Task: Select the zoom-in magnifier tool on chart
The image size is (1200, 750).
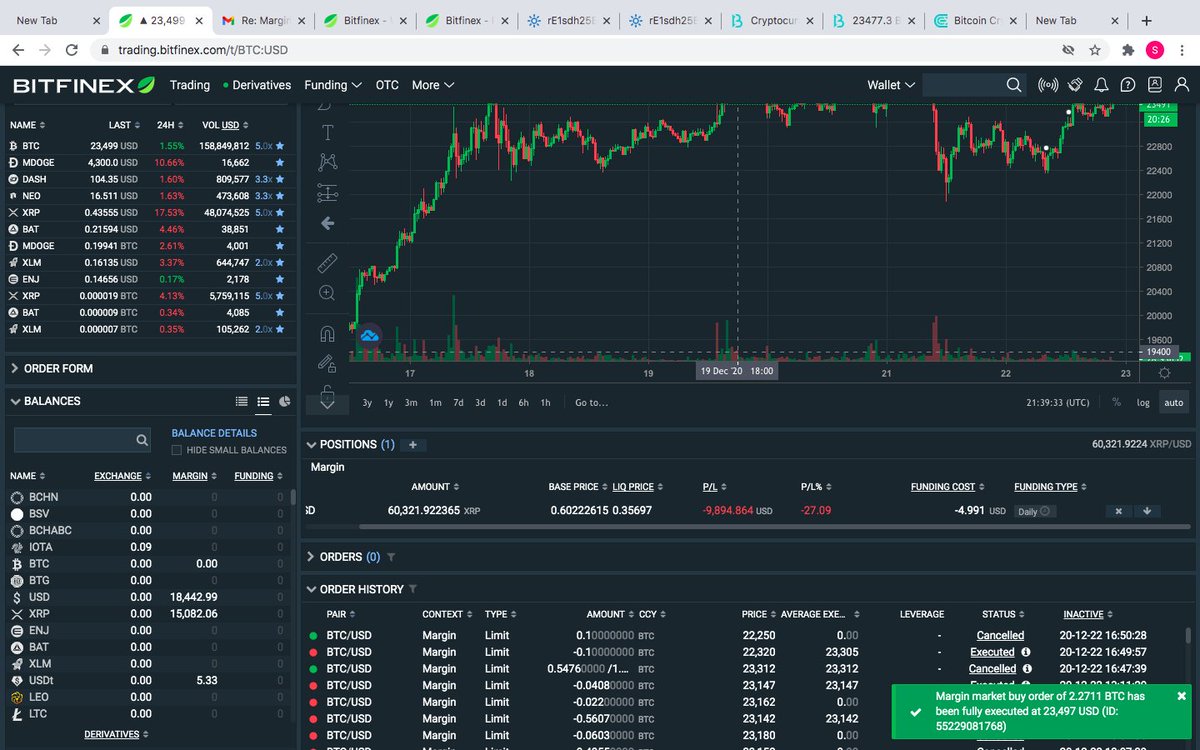Action: (x=327, y=293)
